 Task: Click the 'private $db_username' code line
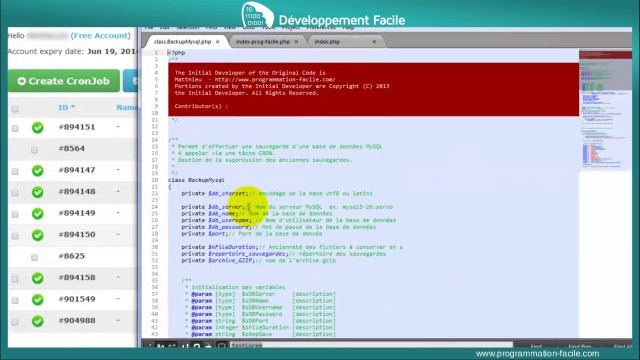click(x=289, y=220)
